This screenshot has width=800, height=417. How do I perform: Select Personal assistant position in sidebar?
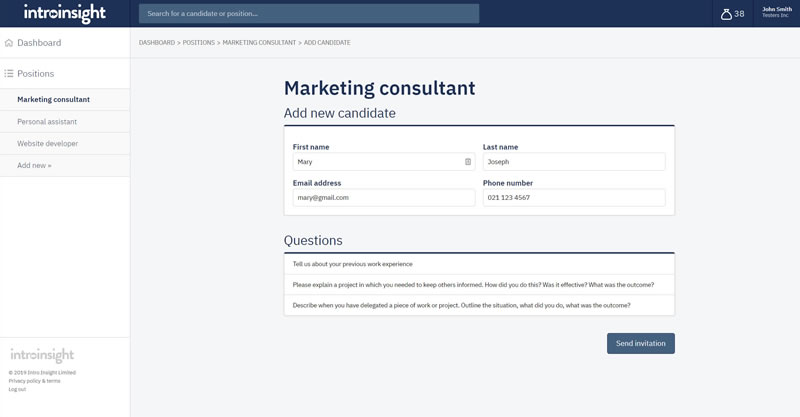65,121
